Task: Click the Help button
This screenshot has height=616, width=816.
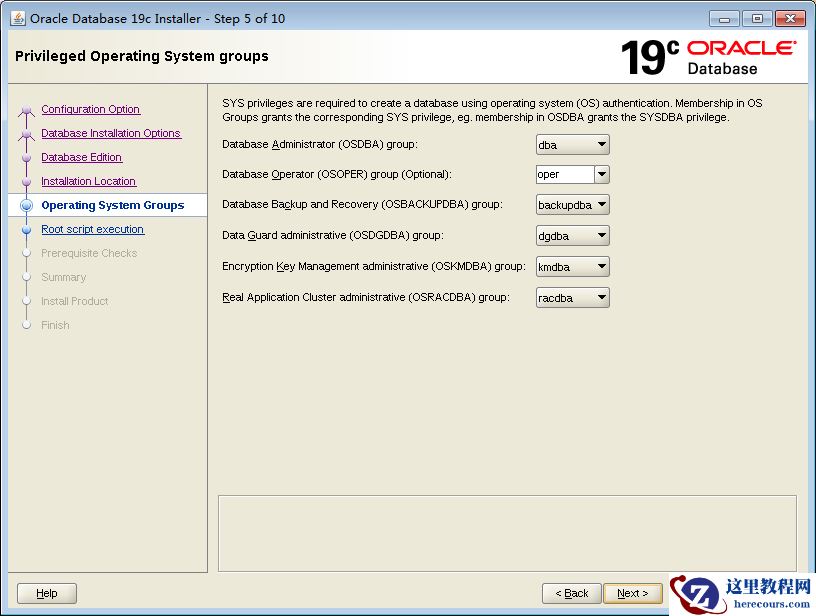Action: click(47, 593)
